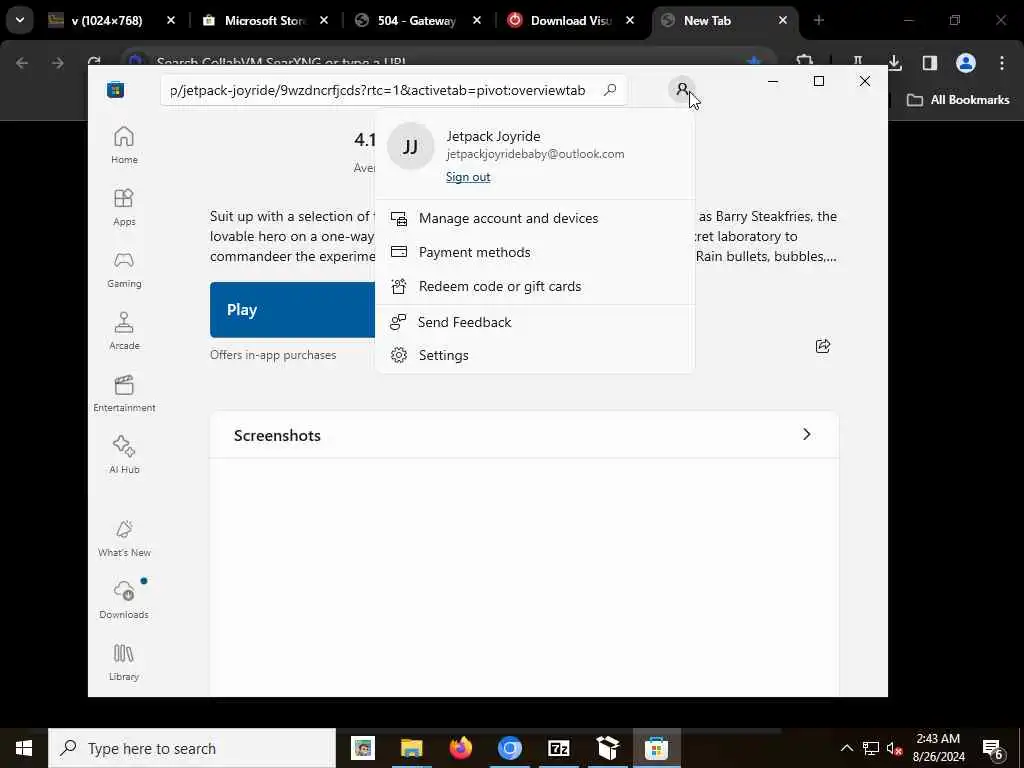This screenshot has width=1024, height=768.
Task: Click the Store search address field
Action: (x=393, y=90)
